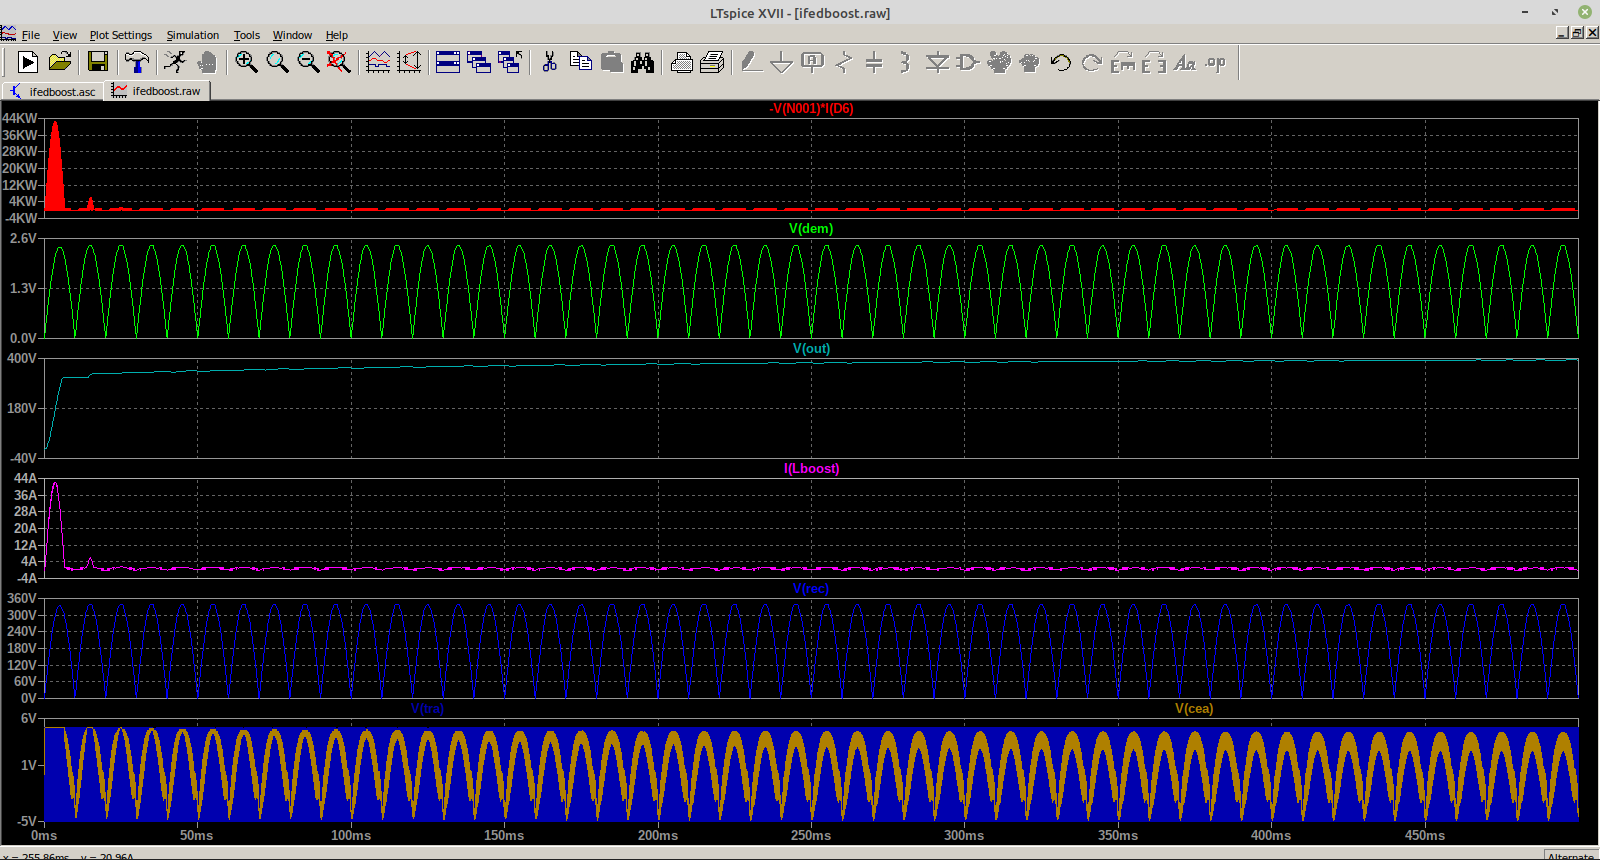Open the Control Panel hammer icon

click(137, 62)
